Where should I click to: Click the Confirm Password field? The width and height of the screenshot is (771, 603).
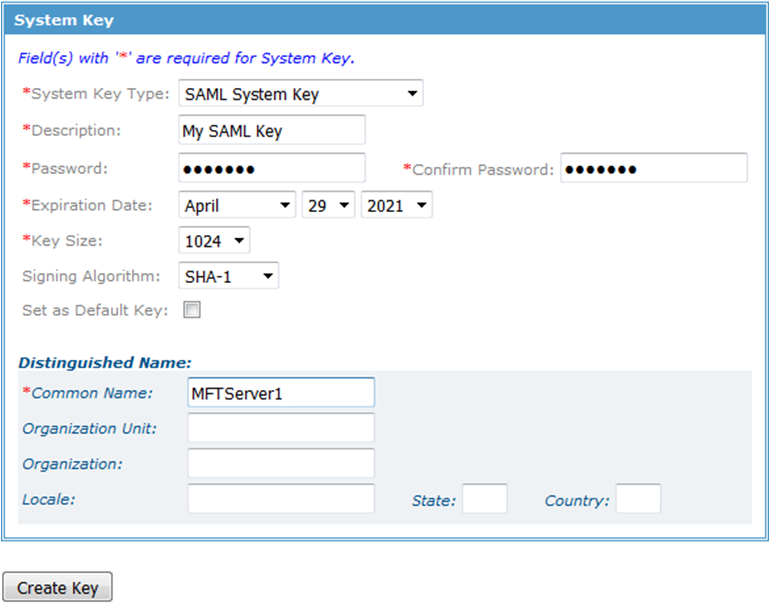(654, 168)
